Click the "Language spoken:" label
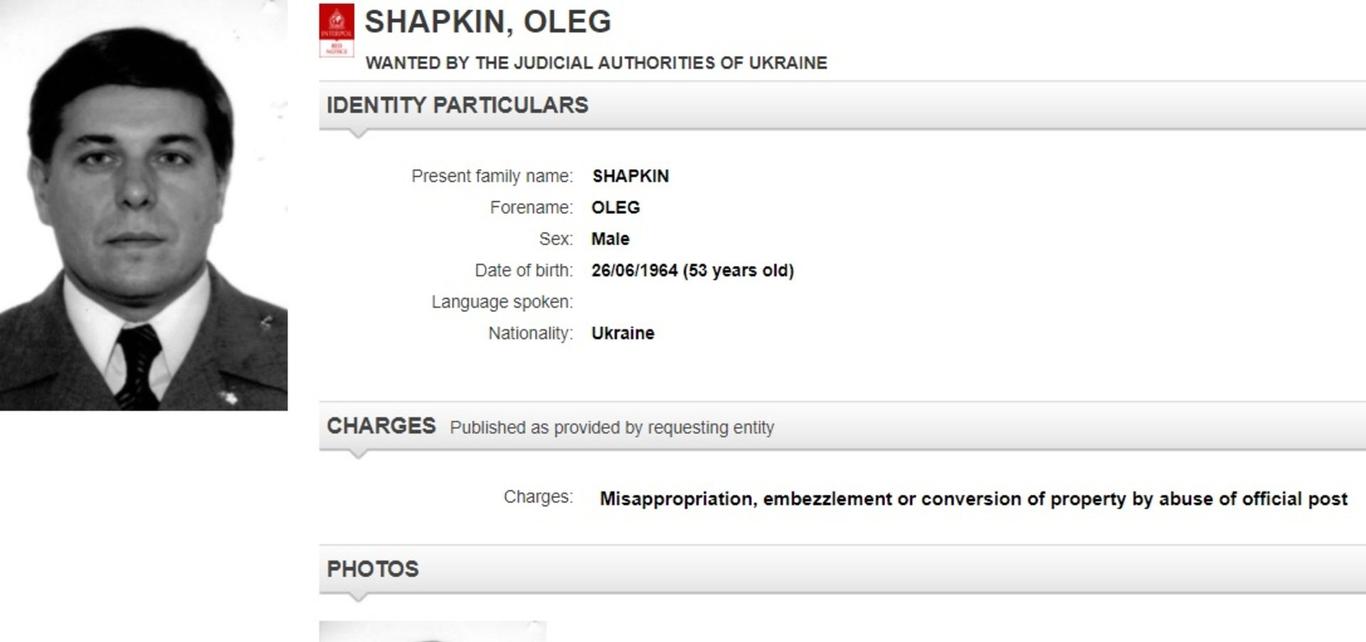Viewport: 1366px width, 642px height. click(502, 302)
